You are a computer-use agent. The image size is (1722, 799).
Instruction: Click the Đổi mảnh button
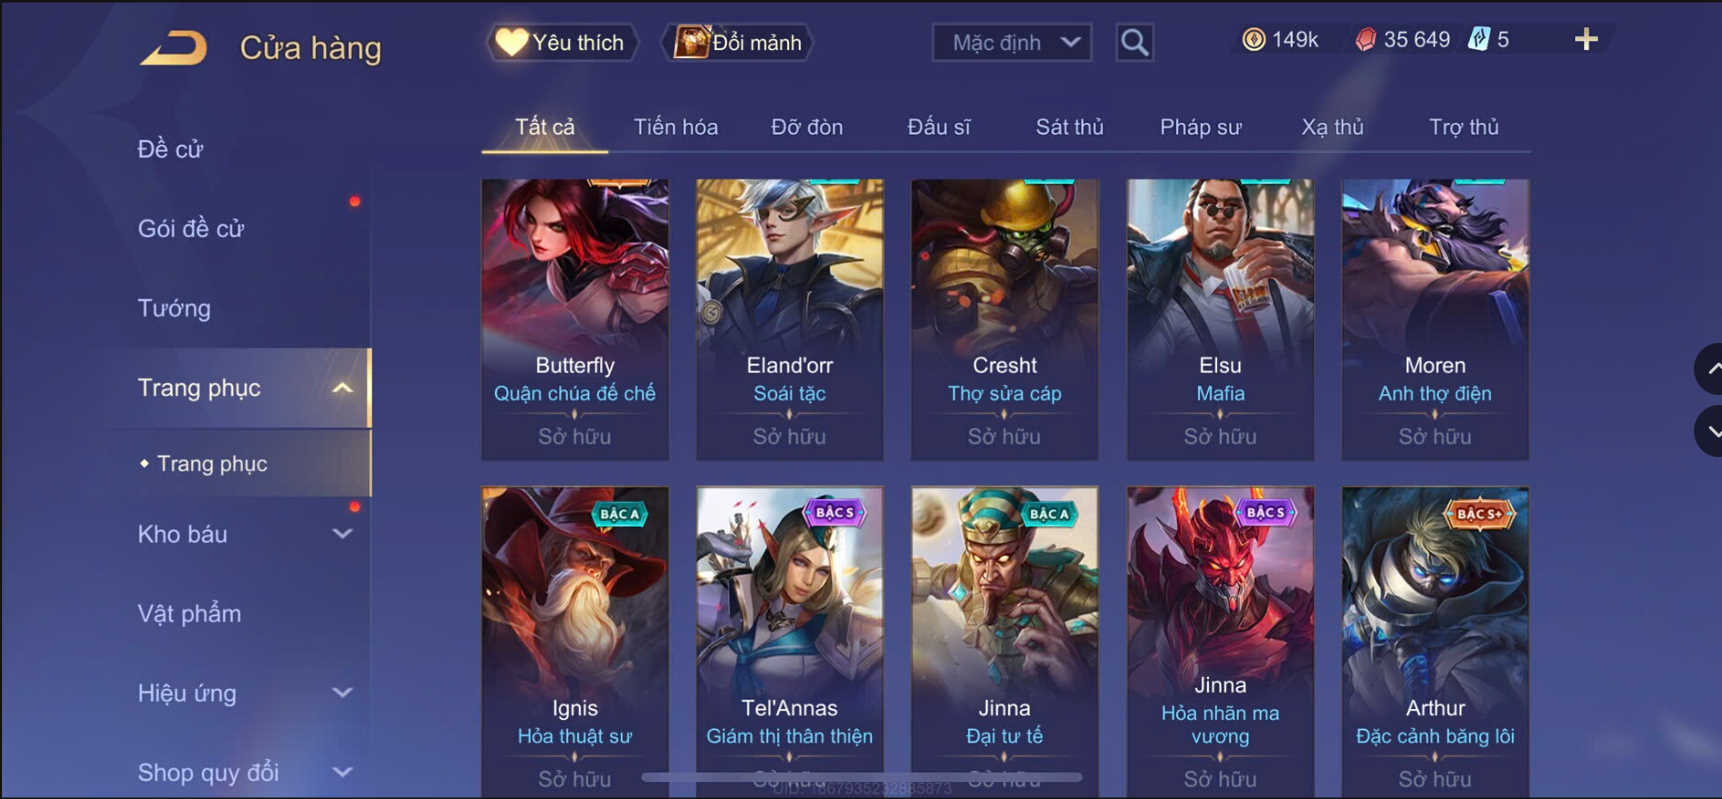pos(738,42)
